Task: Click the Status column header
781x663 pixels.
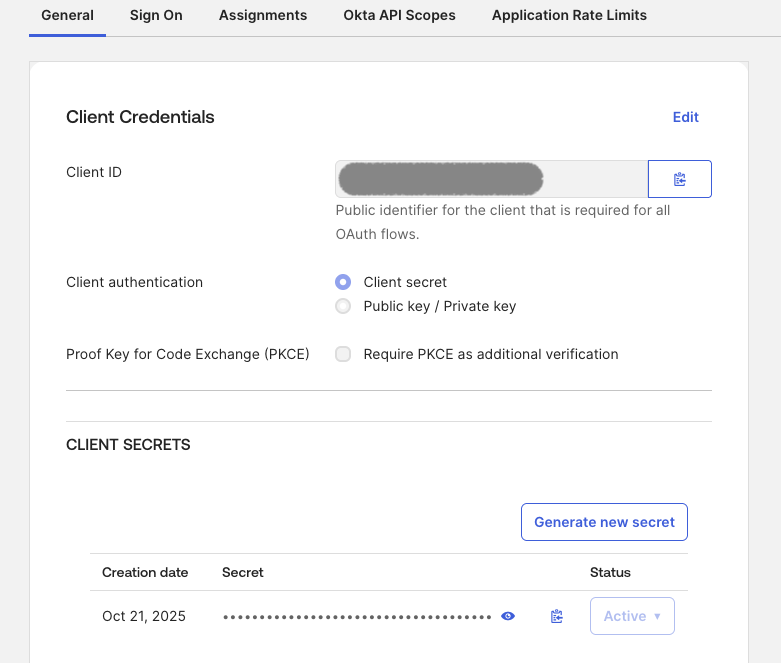Action: [x=610, y=572]
